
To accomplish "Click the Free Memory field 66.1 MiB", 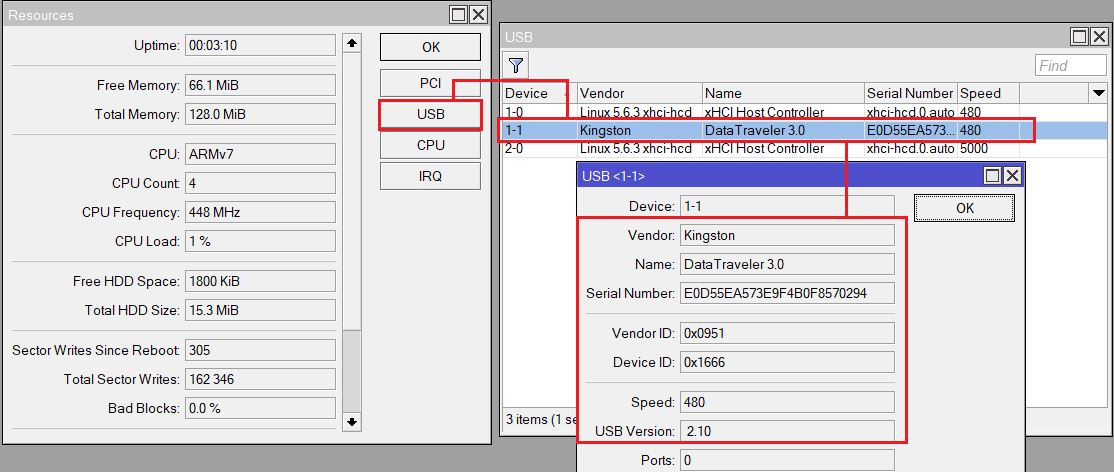I will tap(260, 85).
